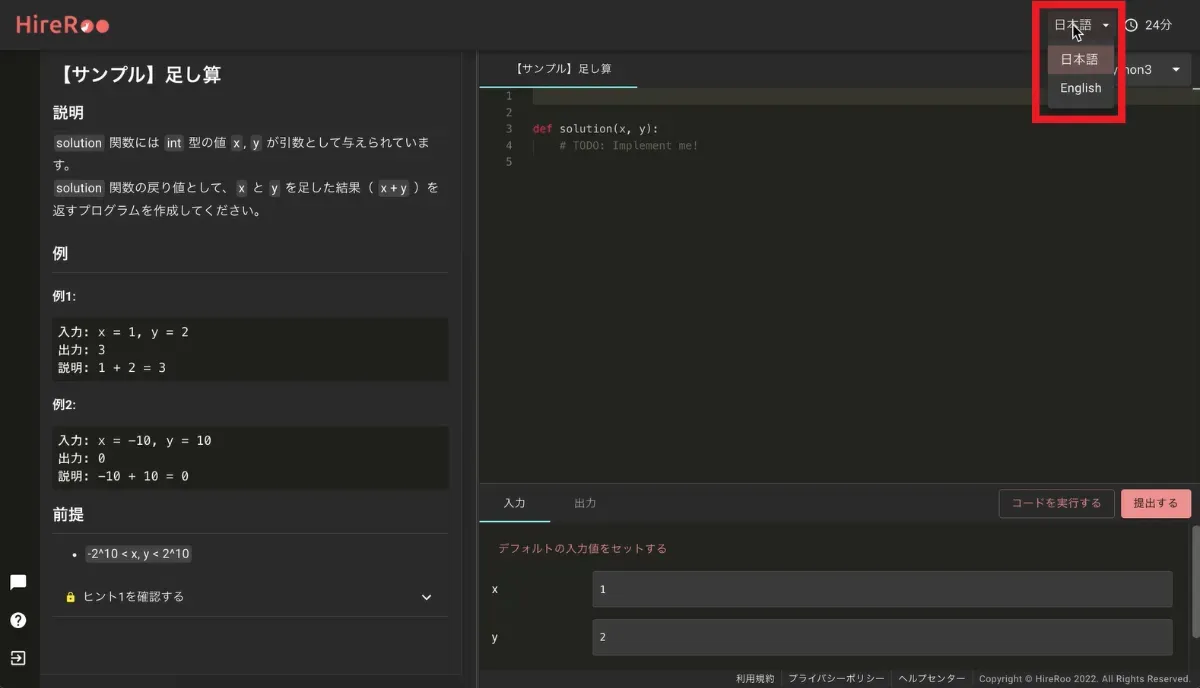Submit with the 提出する button
The image size is (1200, 688).
click(x=1156, y=503)
